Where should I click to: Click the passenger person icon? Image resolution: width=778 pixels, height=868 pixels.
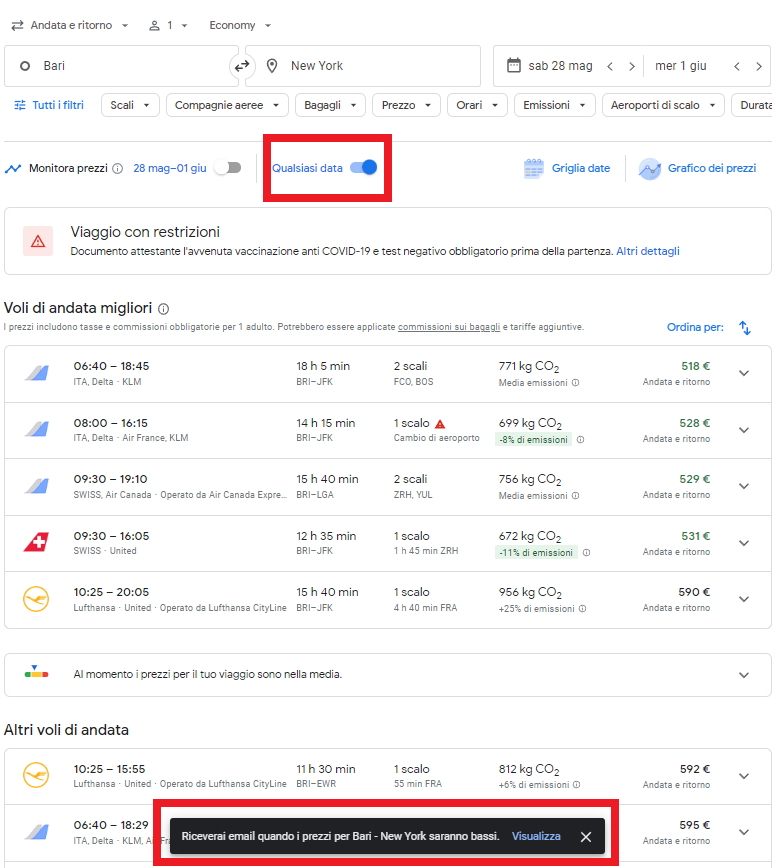click(154, 25)
